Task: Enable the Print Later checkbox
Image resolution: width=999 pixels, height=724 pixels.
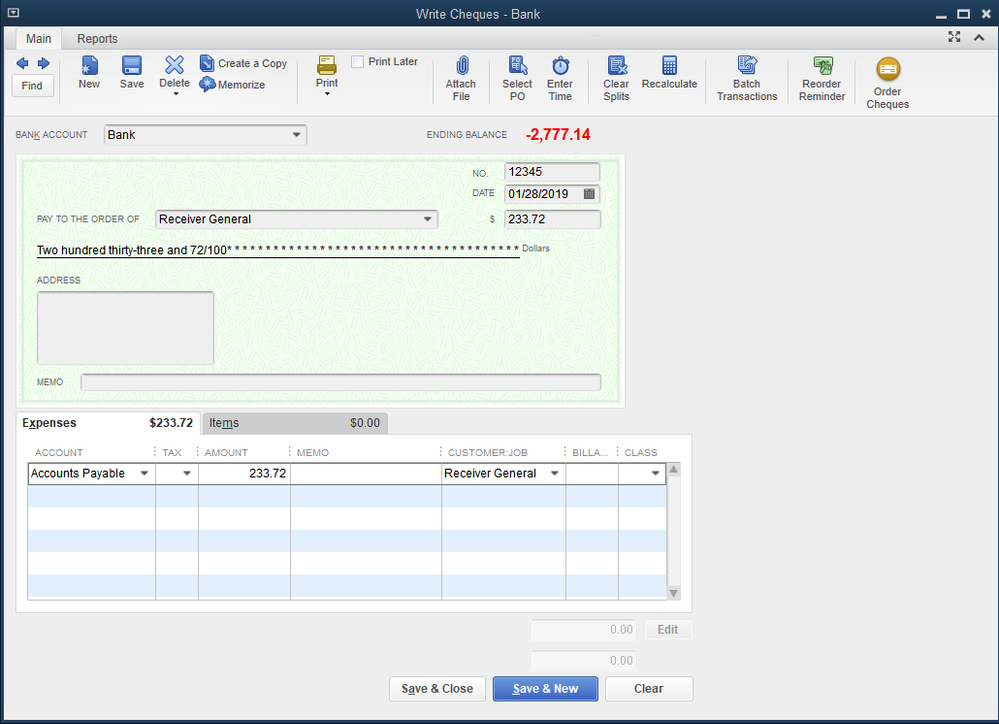Action: point(357,61)
